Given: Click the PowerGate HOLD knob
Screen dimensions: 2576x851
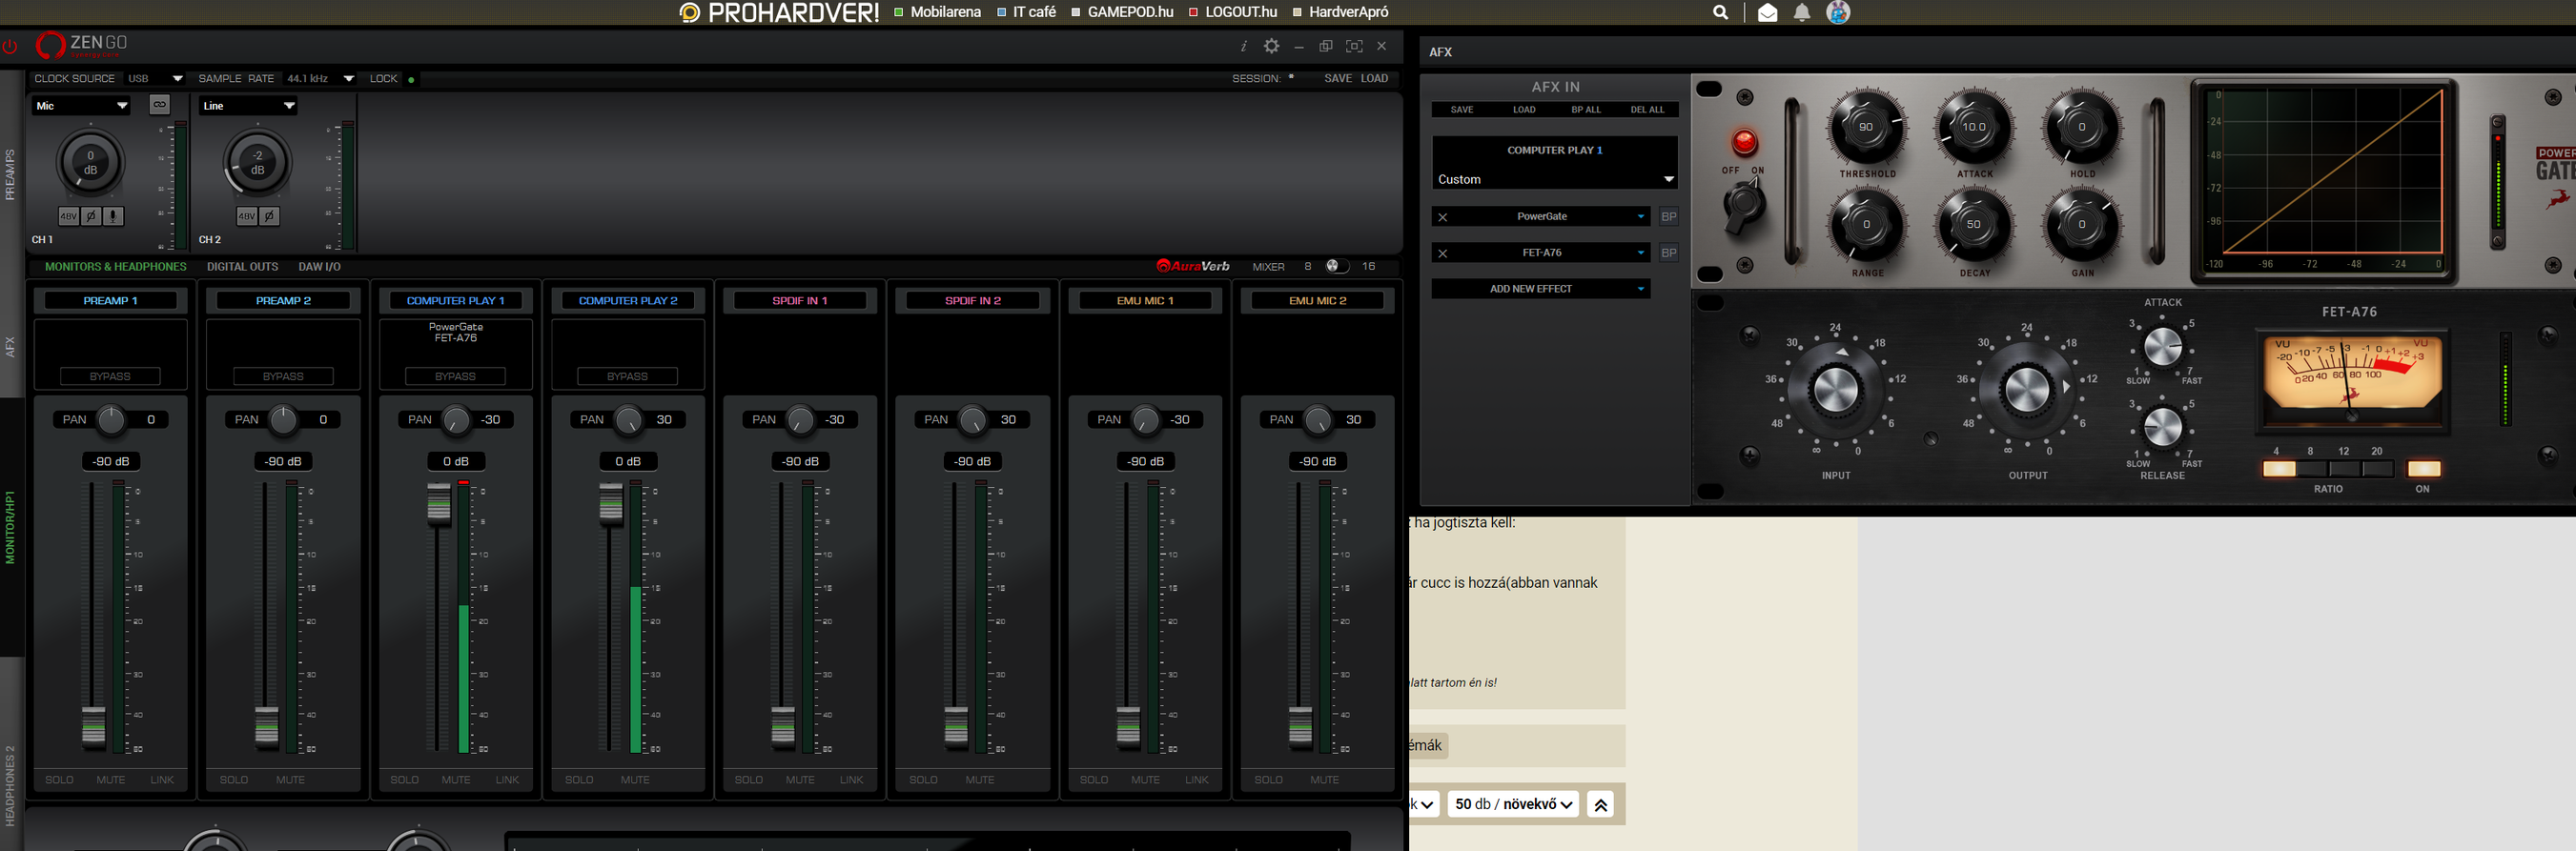Looking at the screenshot, I should pos(2082,127).
